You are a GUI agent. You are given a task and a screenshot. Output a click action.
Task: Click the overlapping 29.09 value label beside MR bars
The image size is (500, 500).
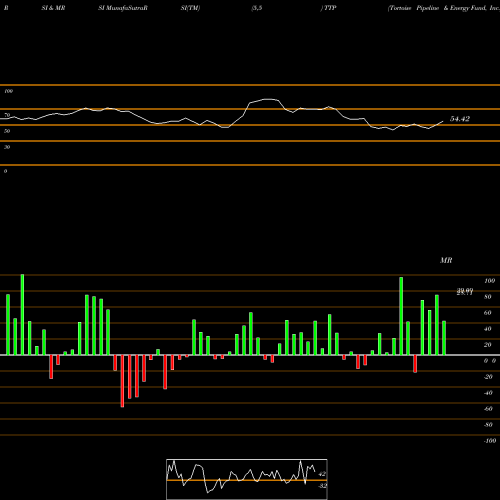tap(465, 292)
